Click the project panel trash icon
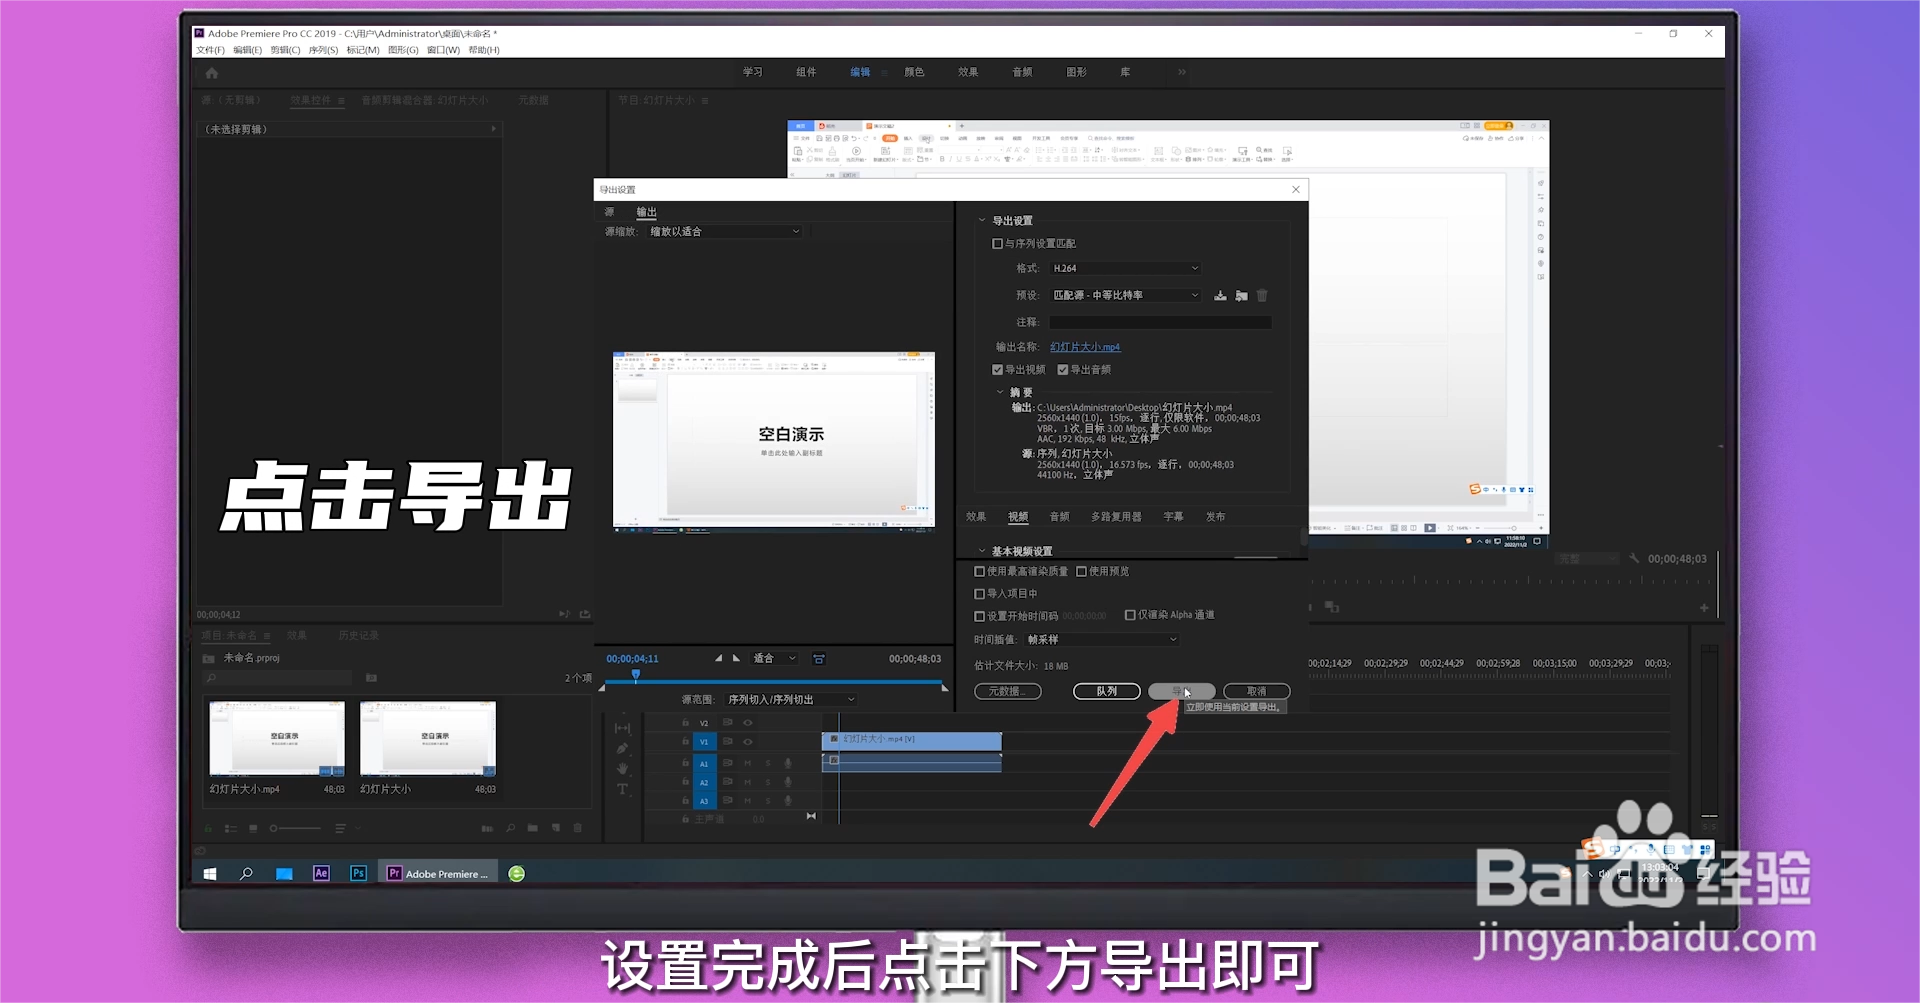This screenshot has height=1003, width=1920. tap(578, 828)
